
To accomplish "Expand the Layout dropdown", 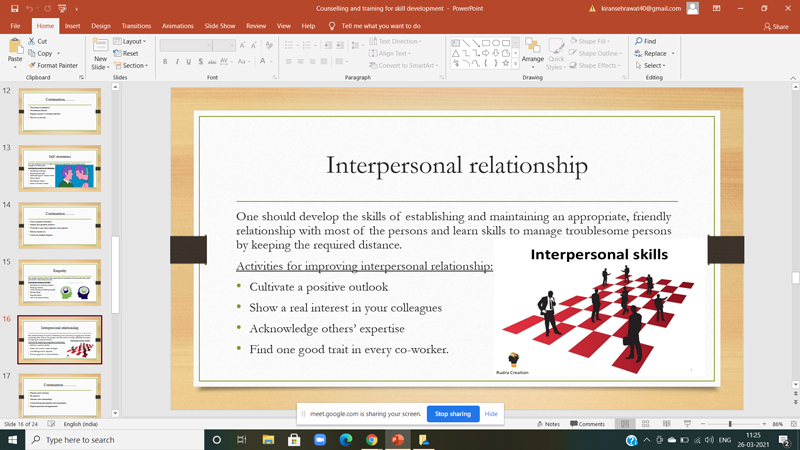I will tap(133, 42).
